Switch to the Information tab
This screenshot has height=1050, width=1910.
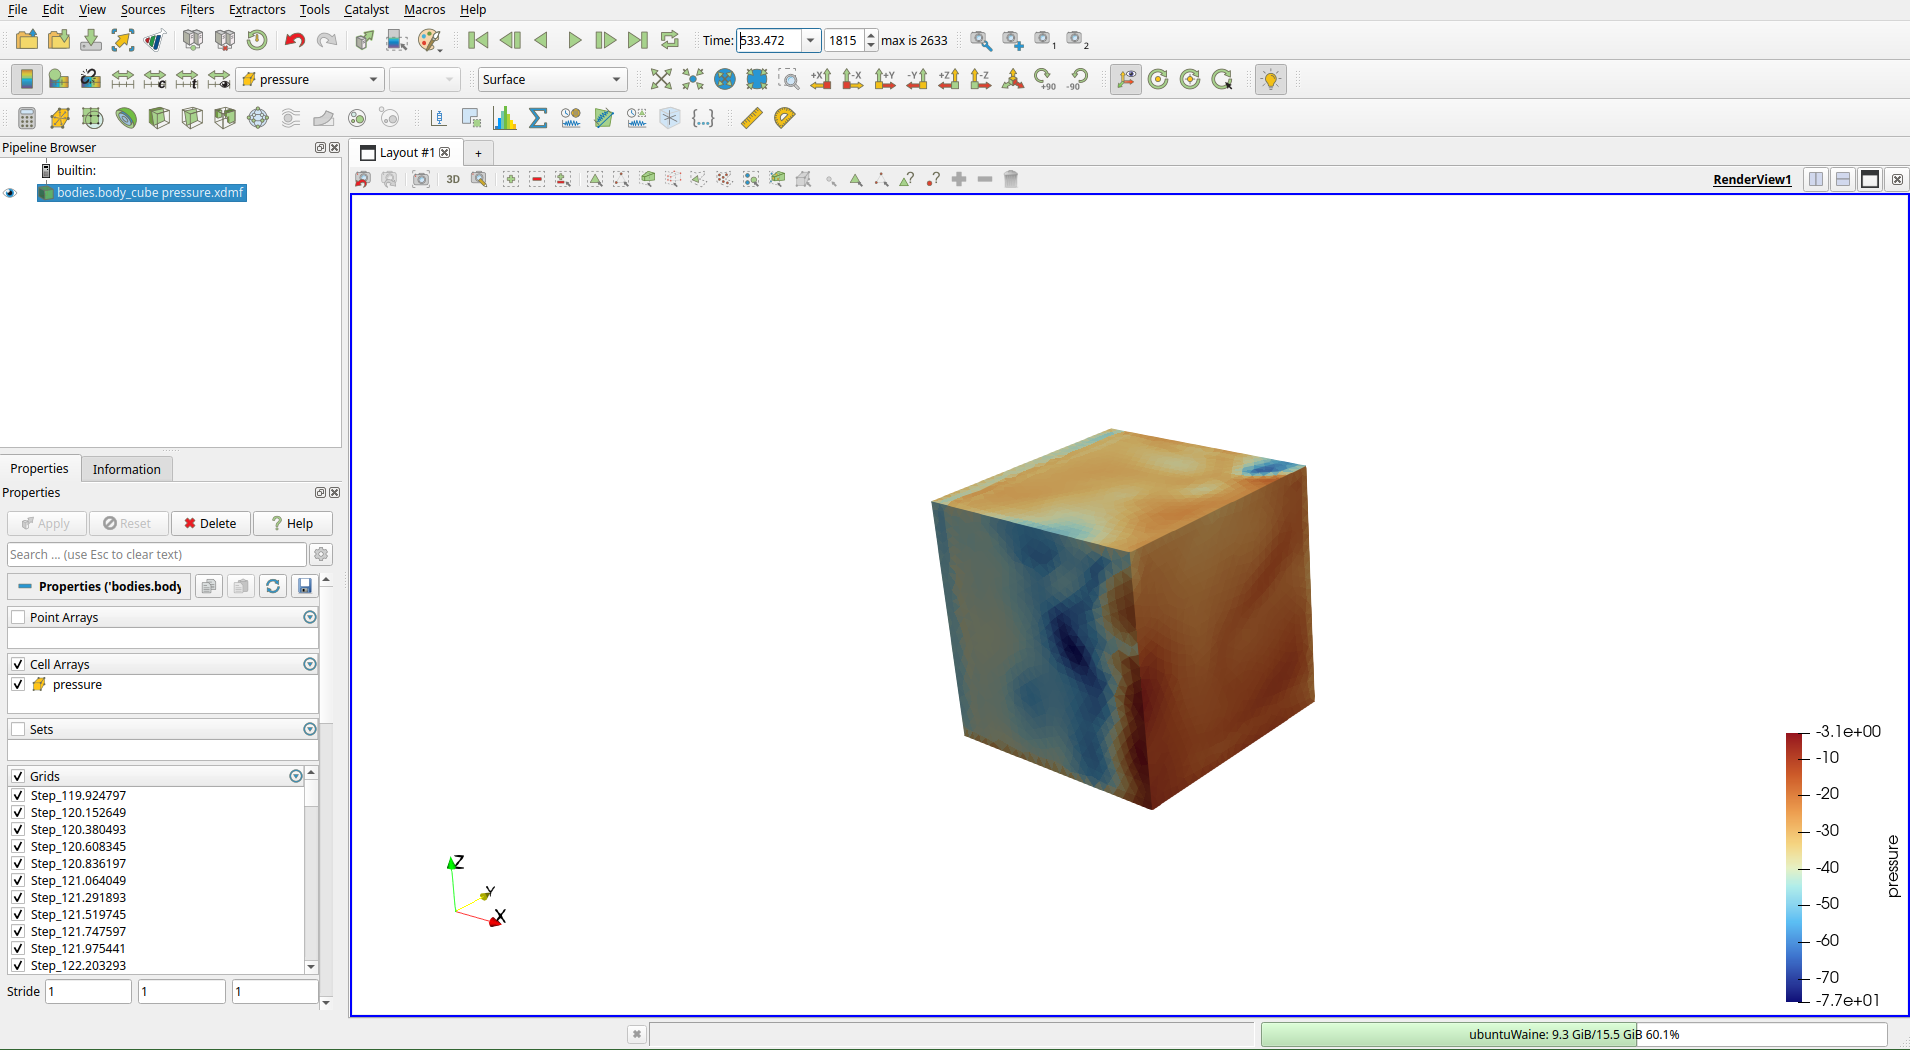coord(126,468)
